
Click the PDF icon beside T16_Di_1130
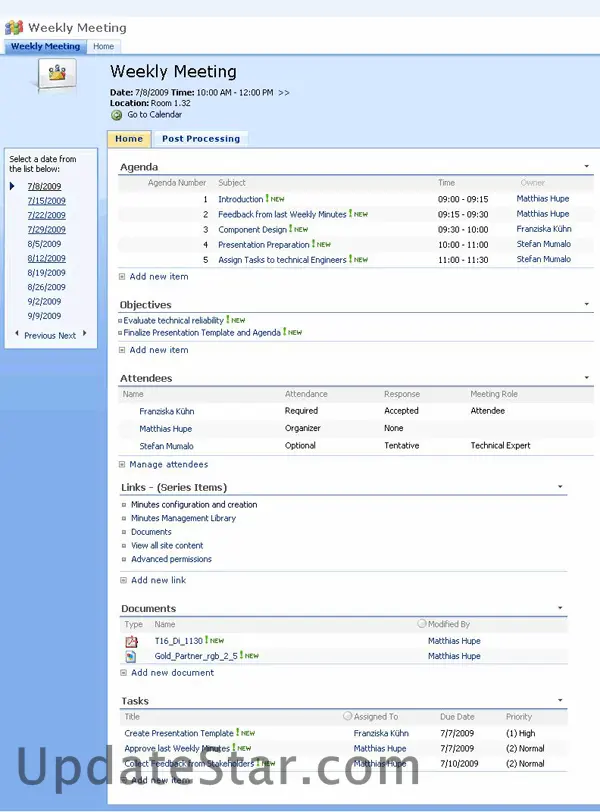pos(131,641)
